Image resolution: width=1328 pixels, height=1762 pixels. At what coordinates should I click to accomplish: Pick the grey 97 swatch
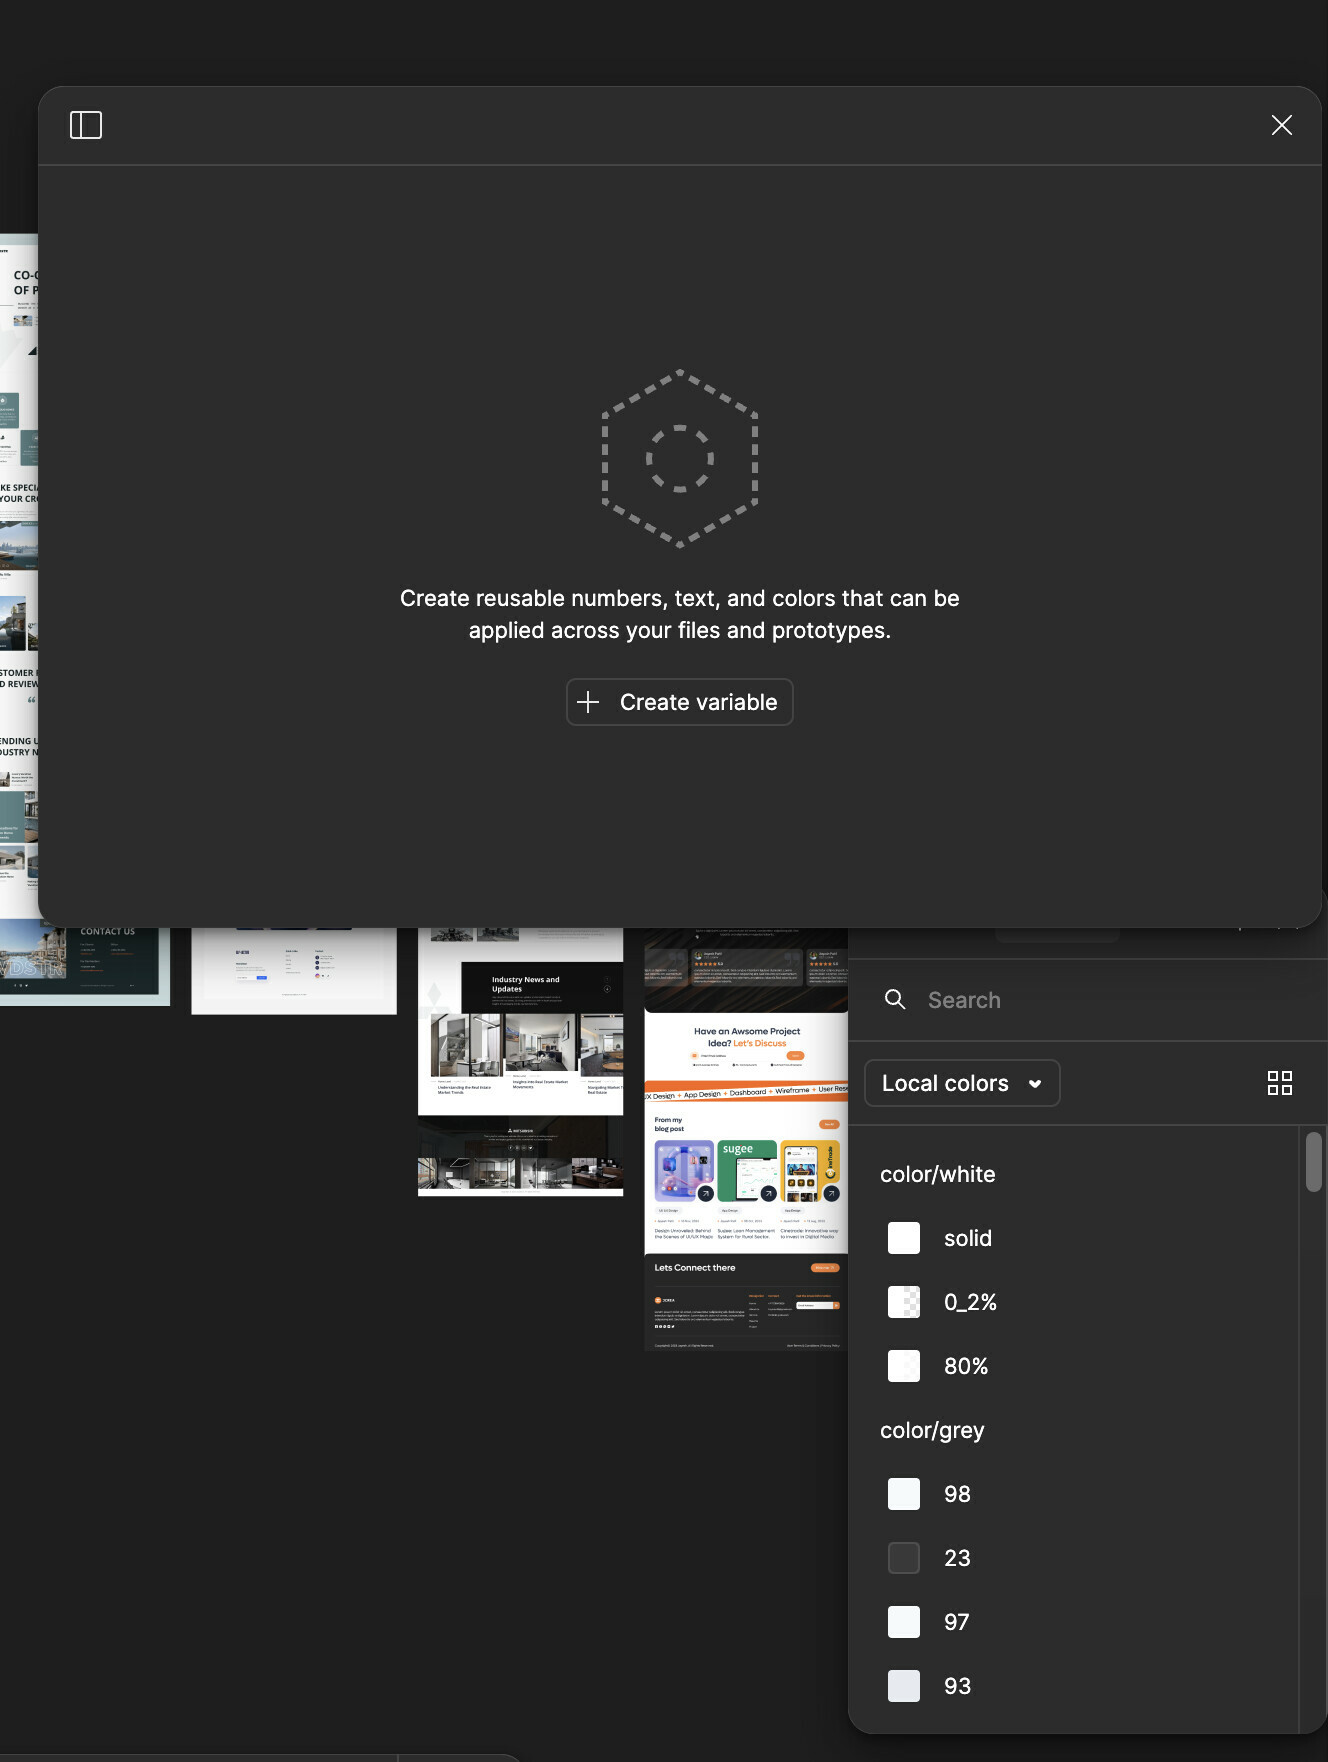pos(904,1622)
